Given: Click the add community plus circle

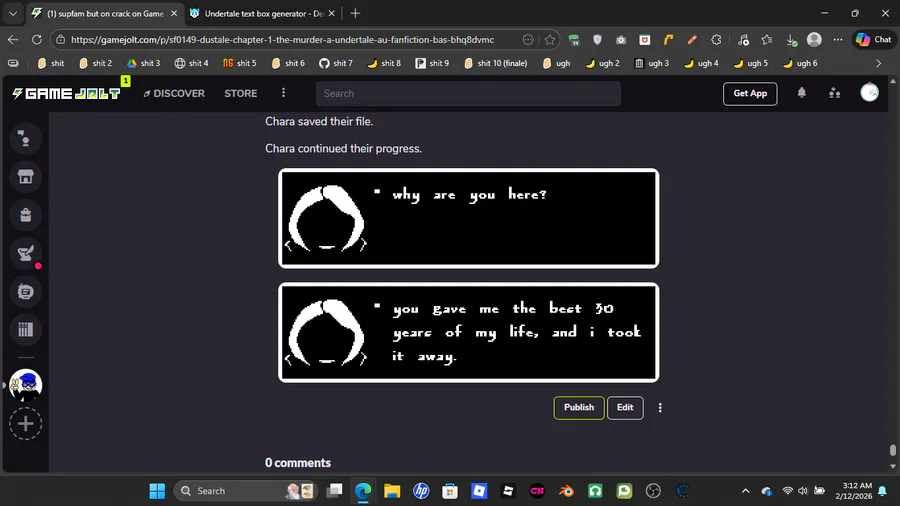Looking at the screenshot, I should tap(25, 424).
